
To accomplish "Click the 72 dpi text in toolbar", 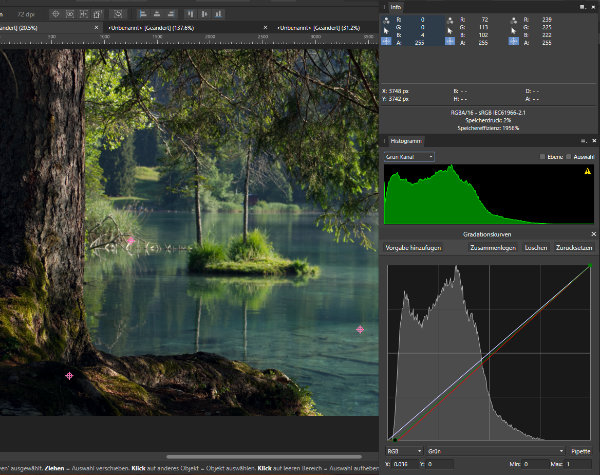I will [25, 15].
